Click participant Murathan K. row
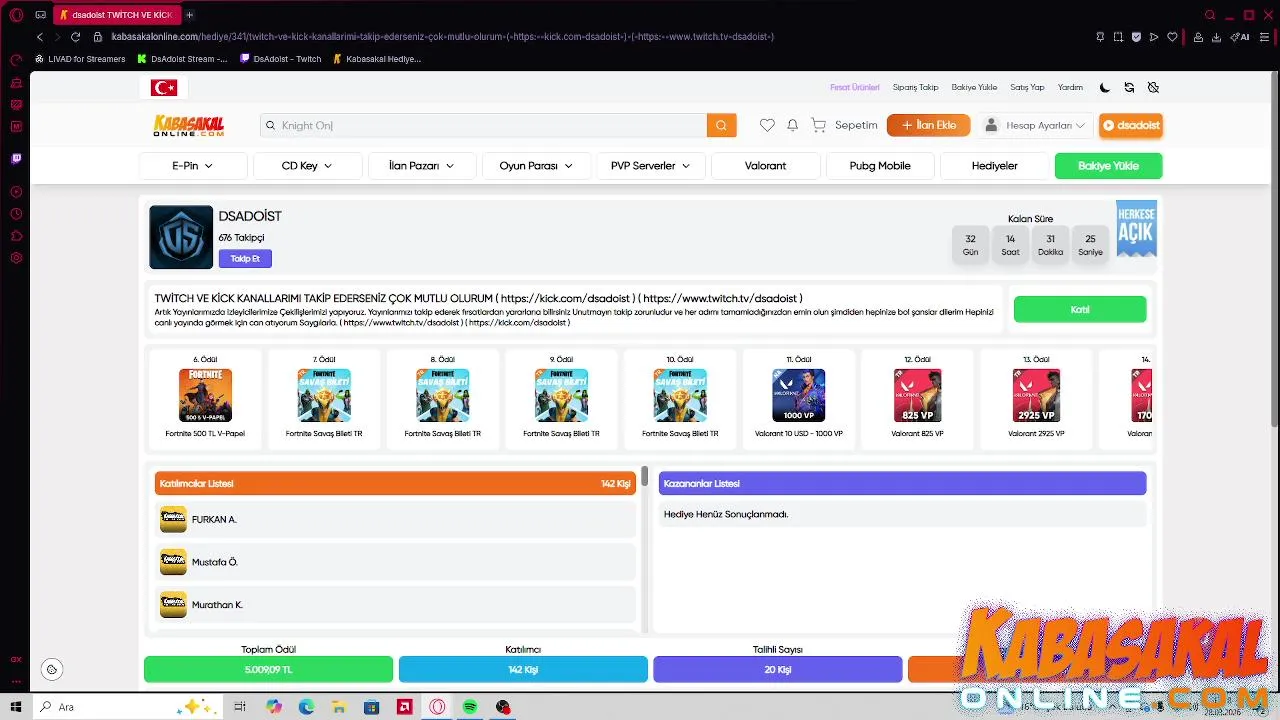 point(395,604)
